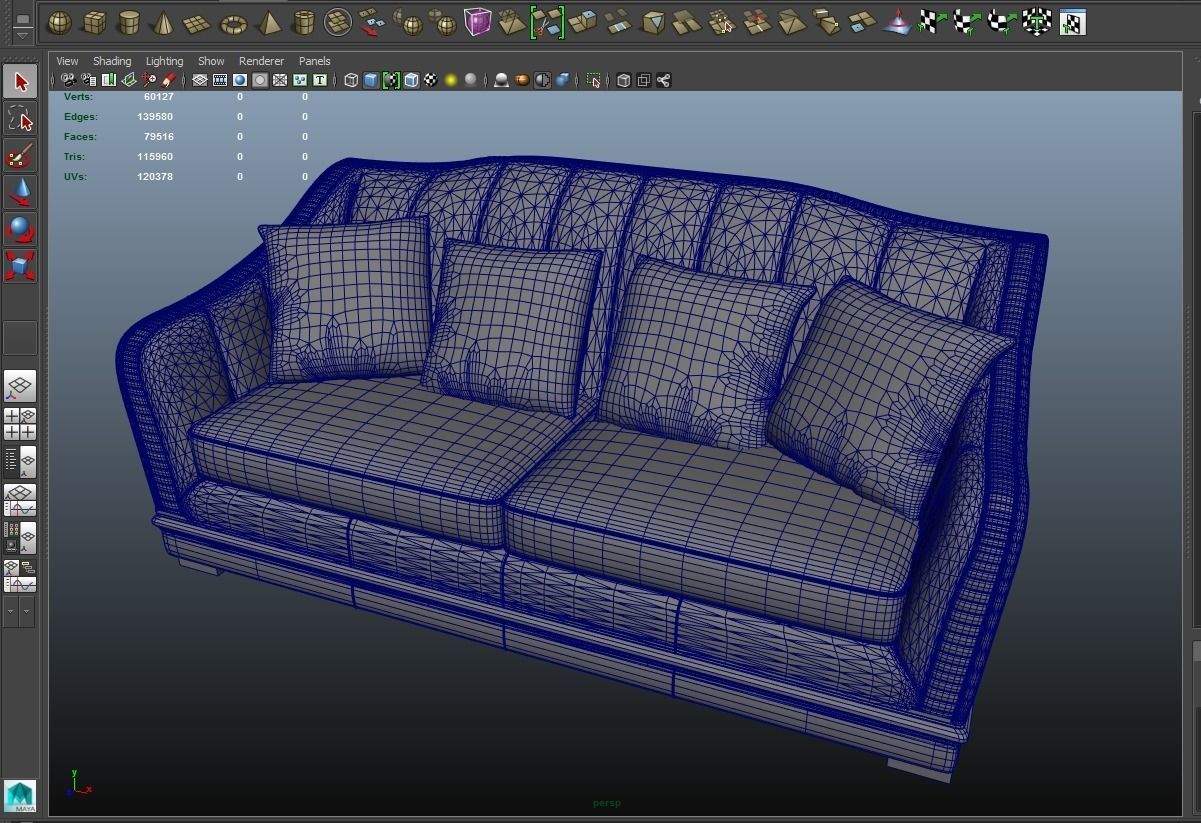Open the View panel menu
1201x823 pixels.
pos(67,61)
